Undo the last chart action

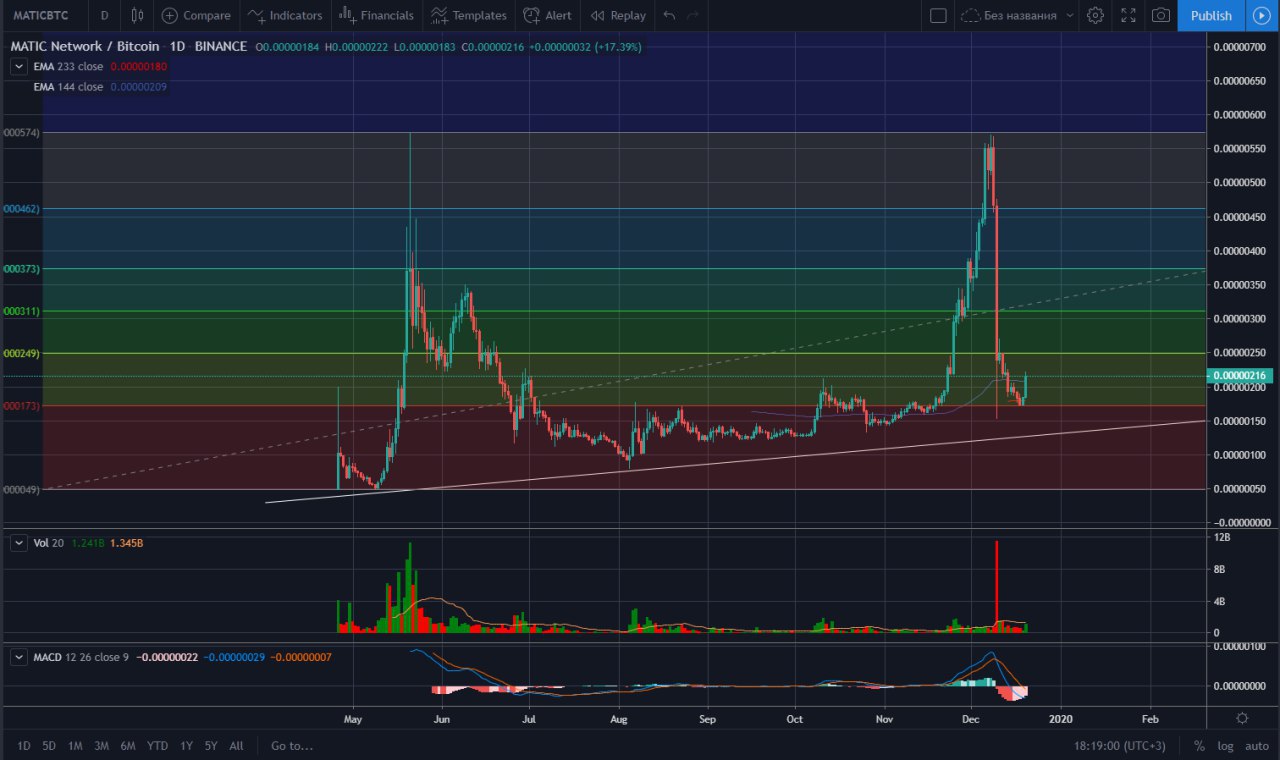(669, 15)
